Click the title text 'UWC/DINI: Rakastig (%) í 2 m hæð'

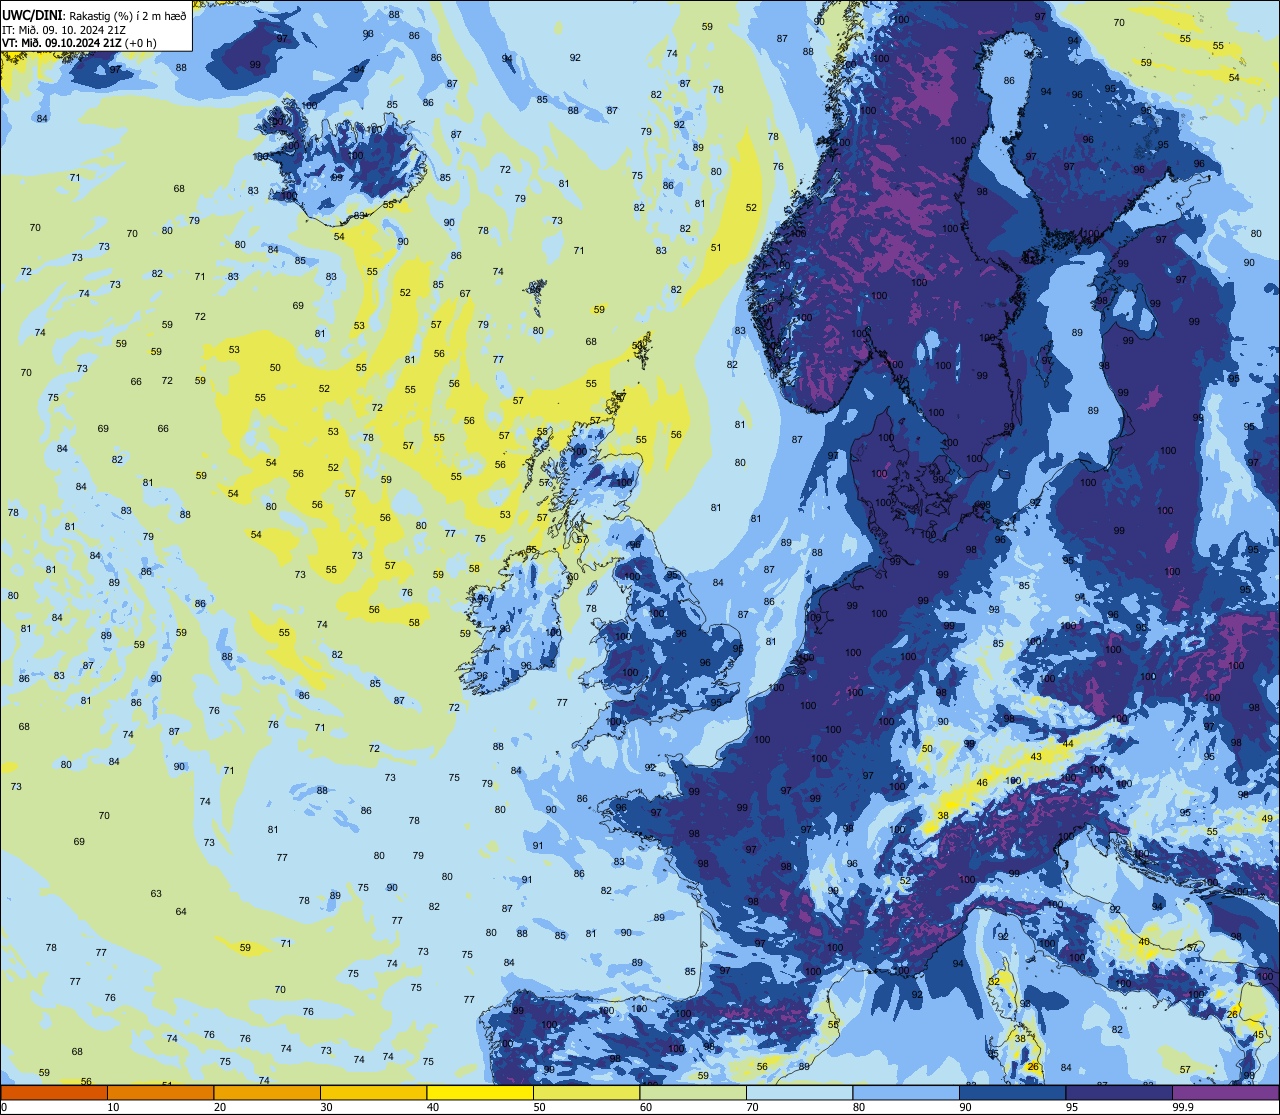point(94,15)
